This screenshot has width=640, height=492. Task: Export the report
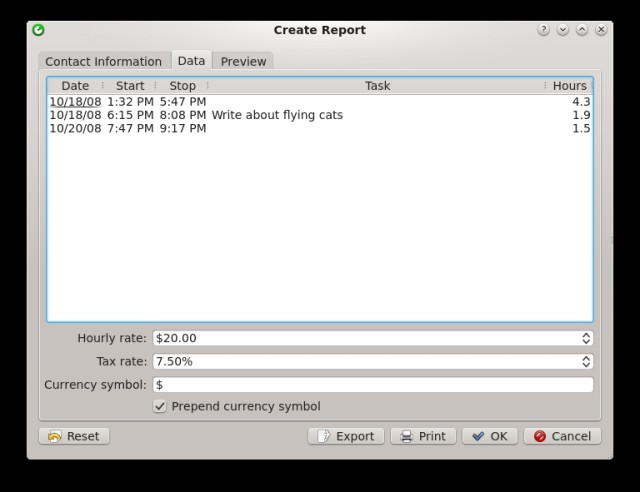(345, 436)
